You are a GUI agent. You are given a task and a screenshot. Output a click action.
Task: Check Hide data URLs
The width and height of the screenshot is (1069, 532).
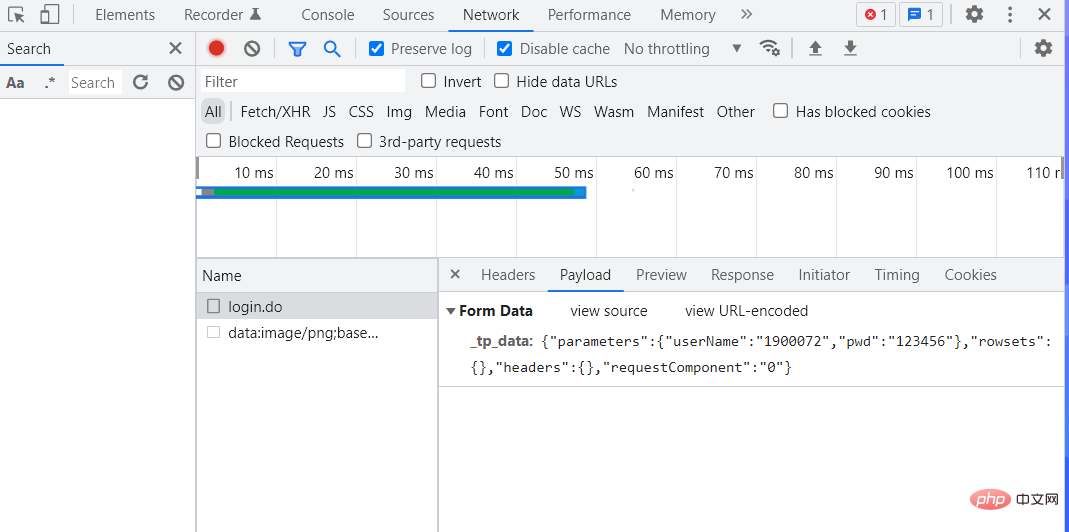point(501,81)
